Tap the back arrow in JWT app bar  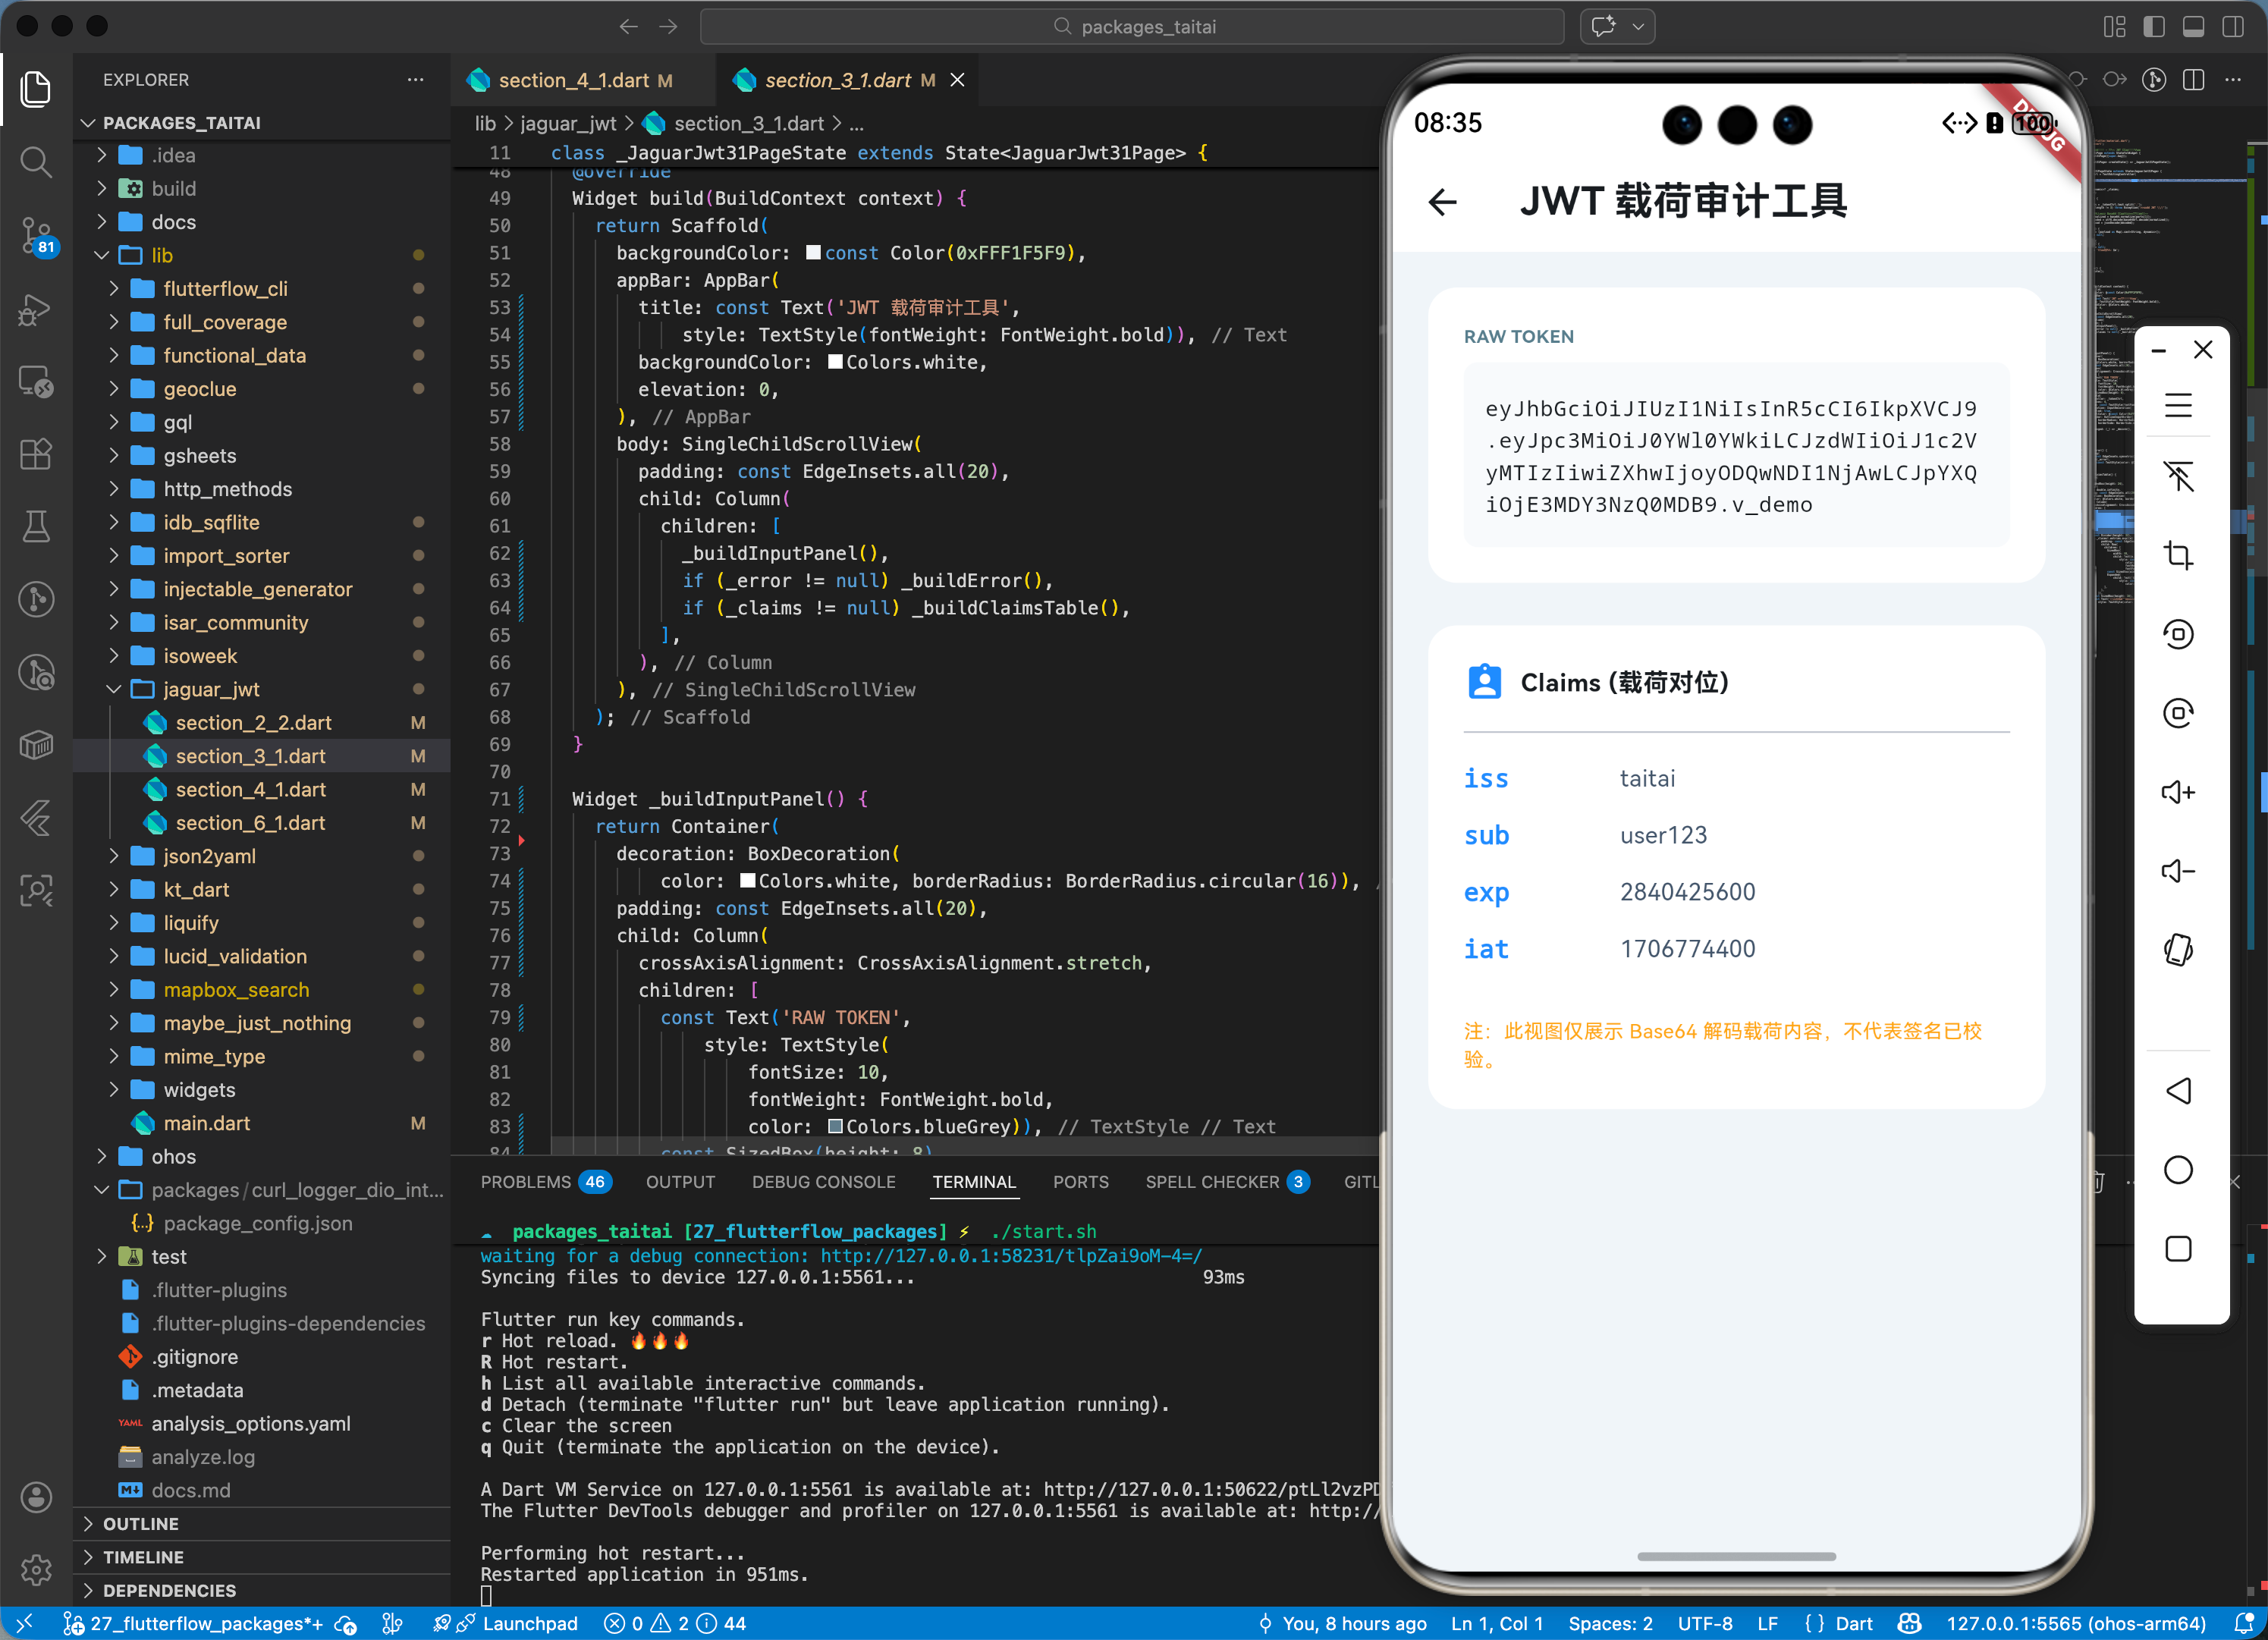point(1442,202)
